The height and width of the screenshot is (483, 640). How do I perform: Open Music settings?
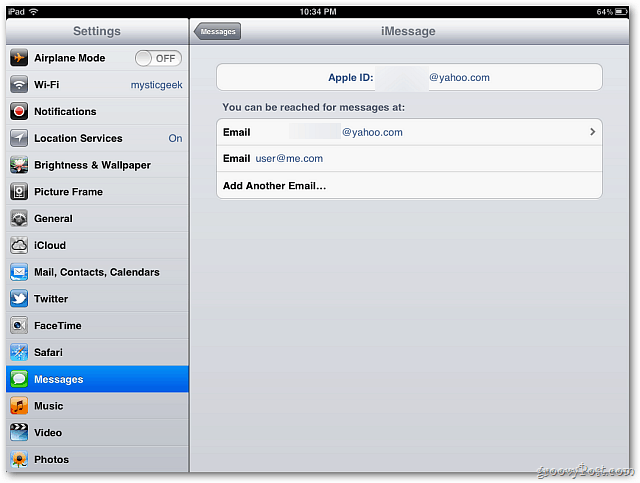pyautogui.click(x=97, y=406)
